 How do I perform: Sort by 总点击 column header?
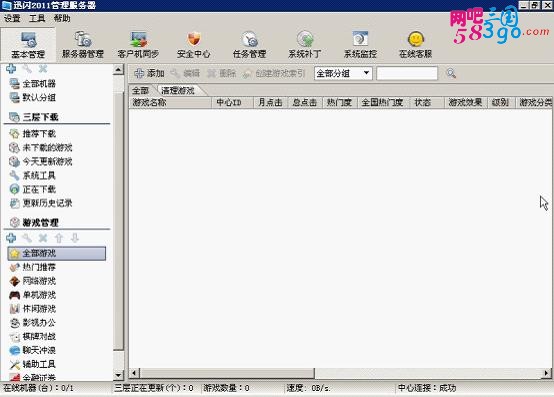click(305, 103)
